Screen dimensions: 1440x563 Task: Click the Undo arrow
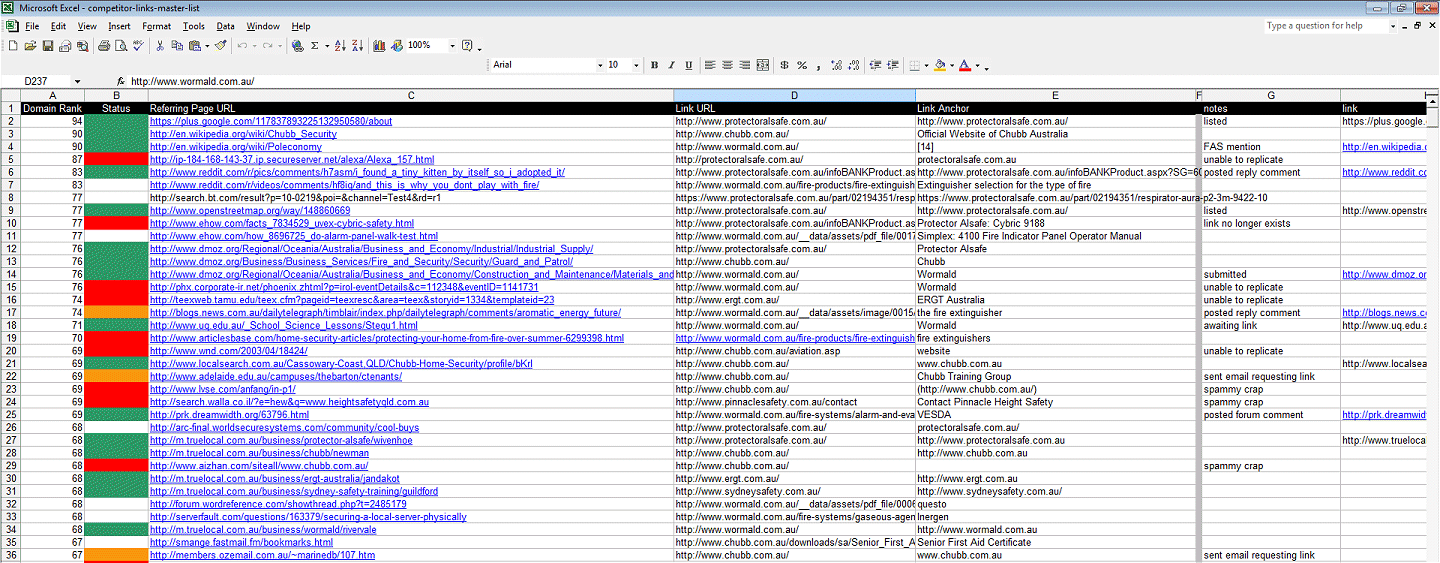(242, 45)
